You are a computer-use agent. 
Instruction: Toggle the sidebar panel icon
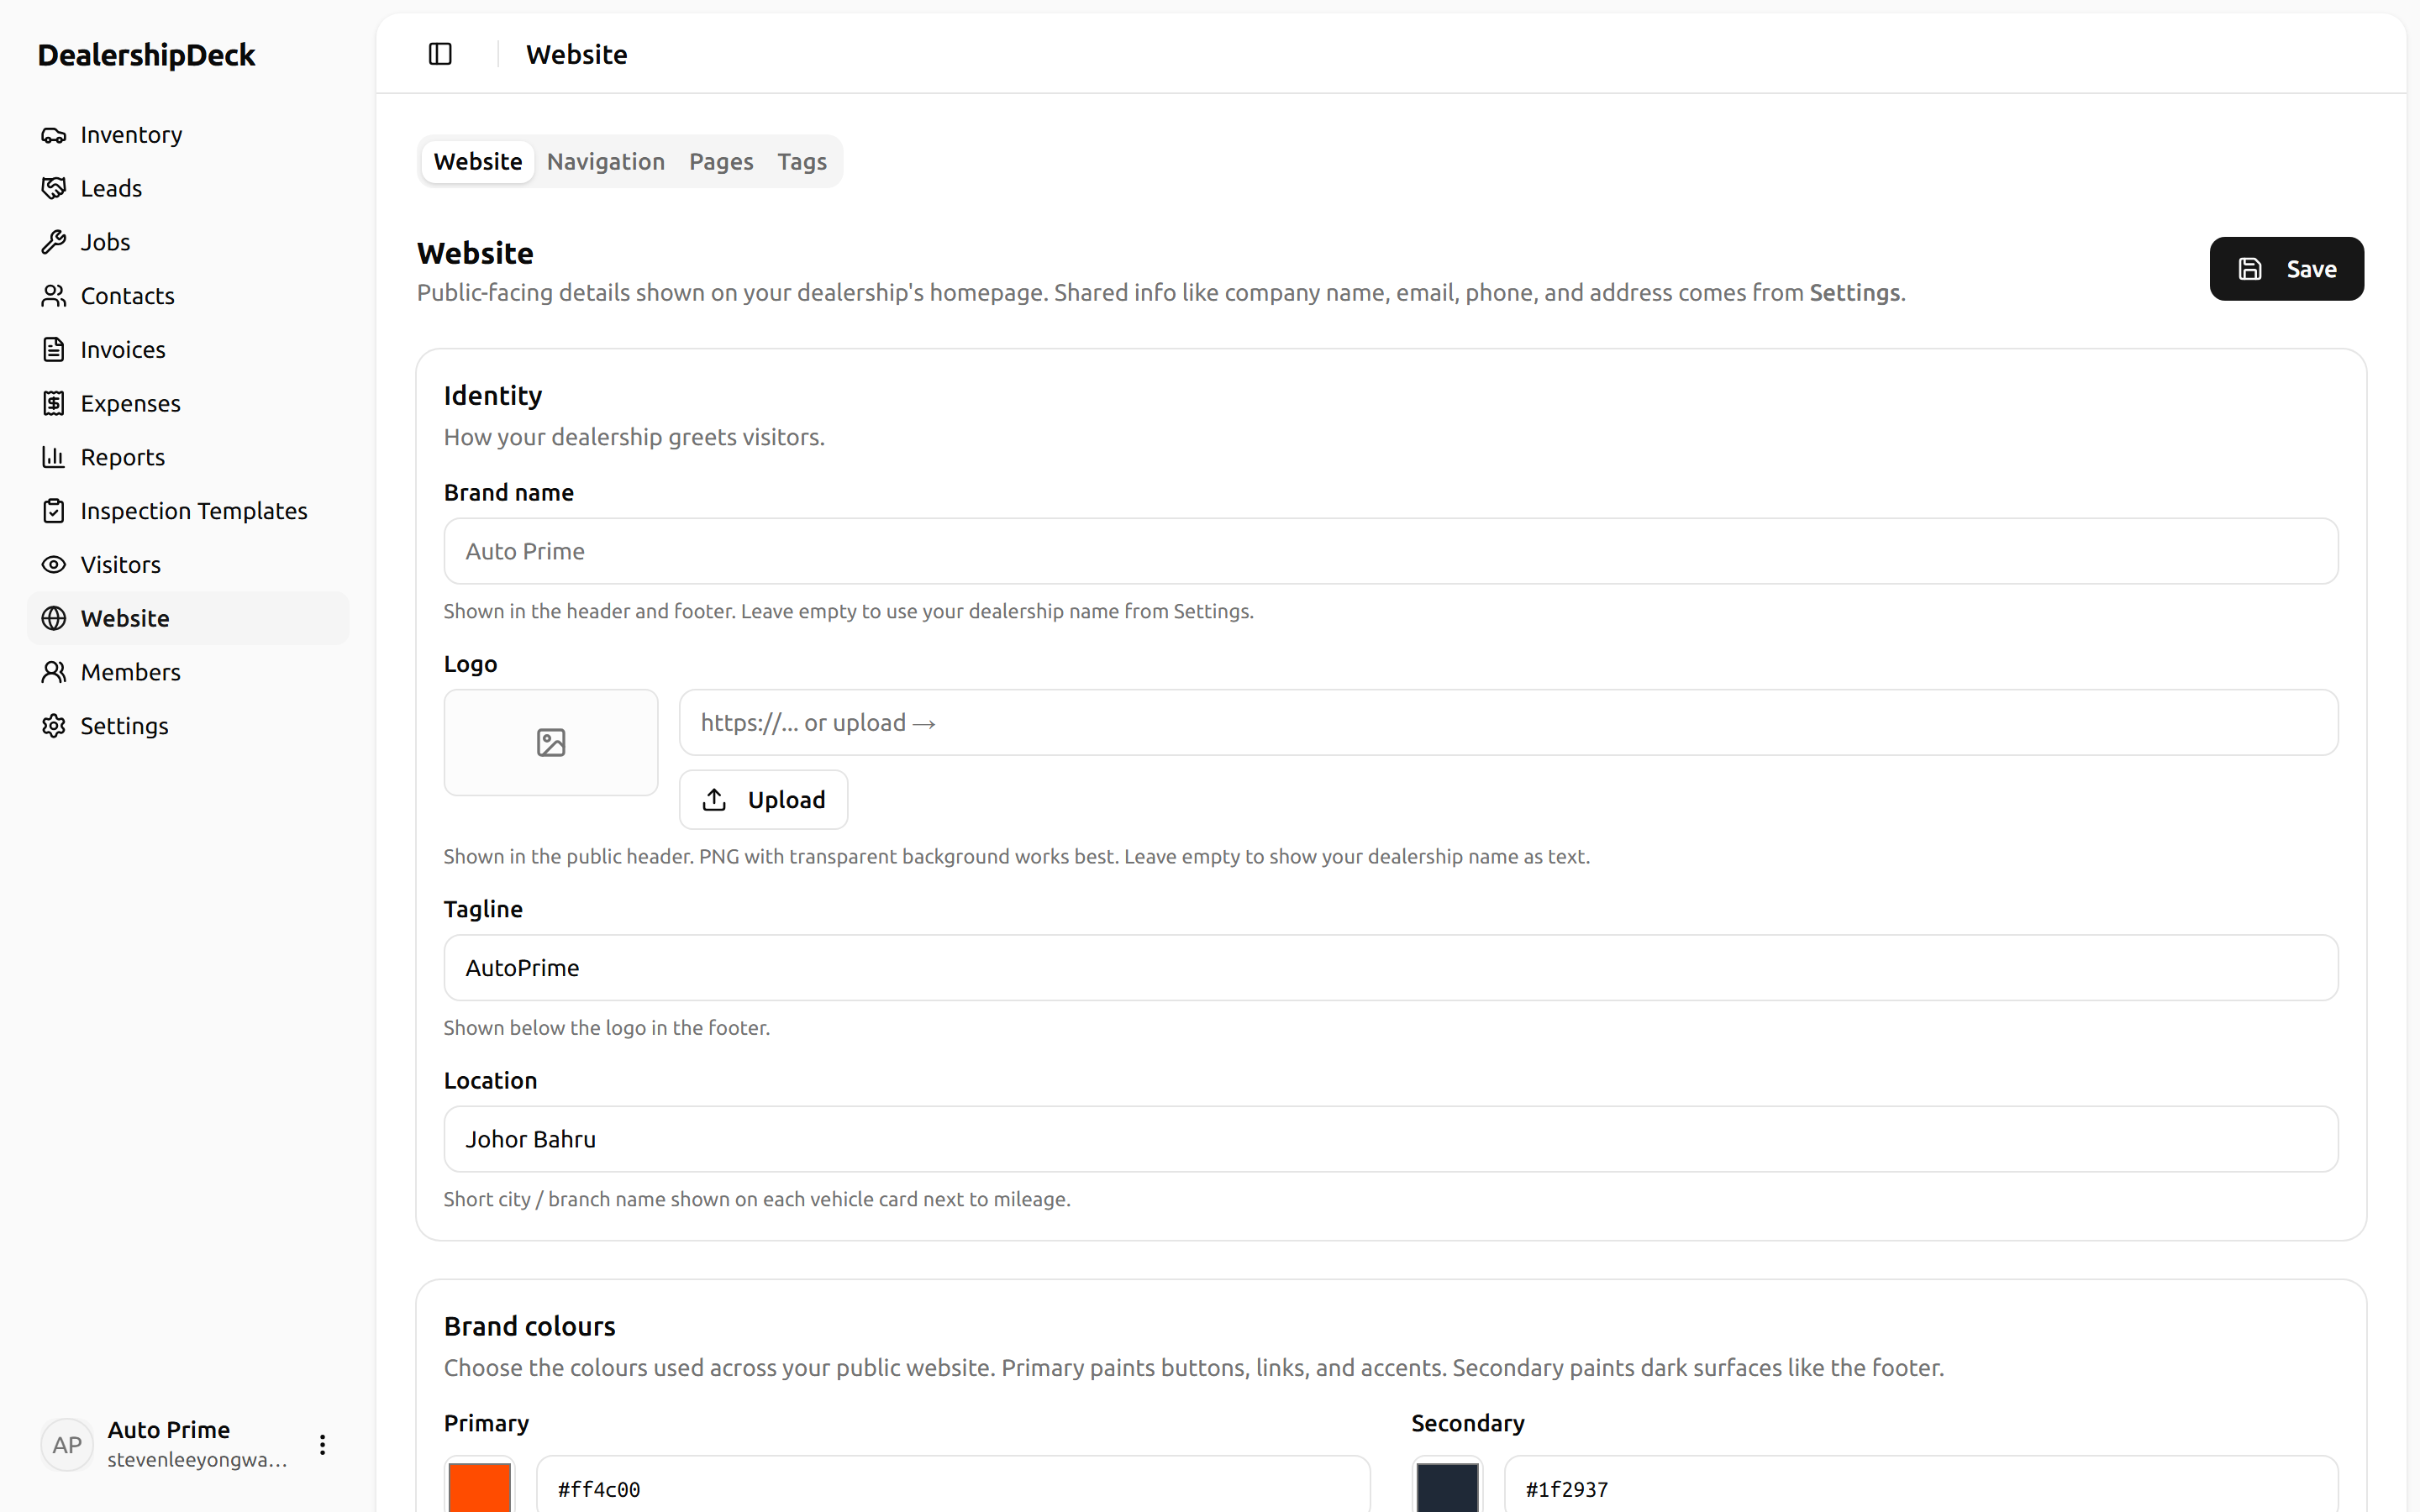click(x=440, y=54)
